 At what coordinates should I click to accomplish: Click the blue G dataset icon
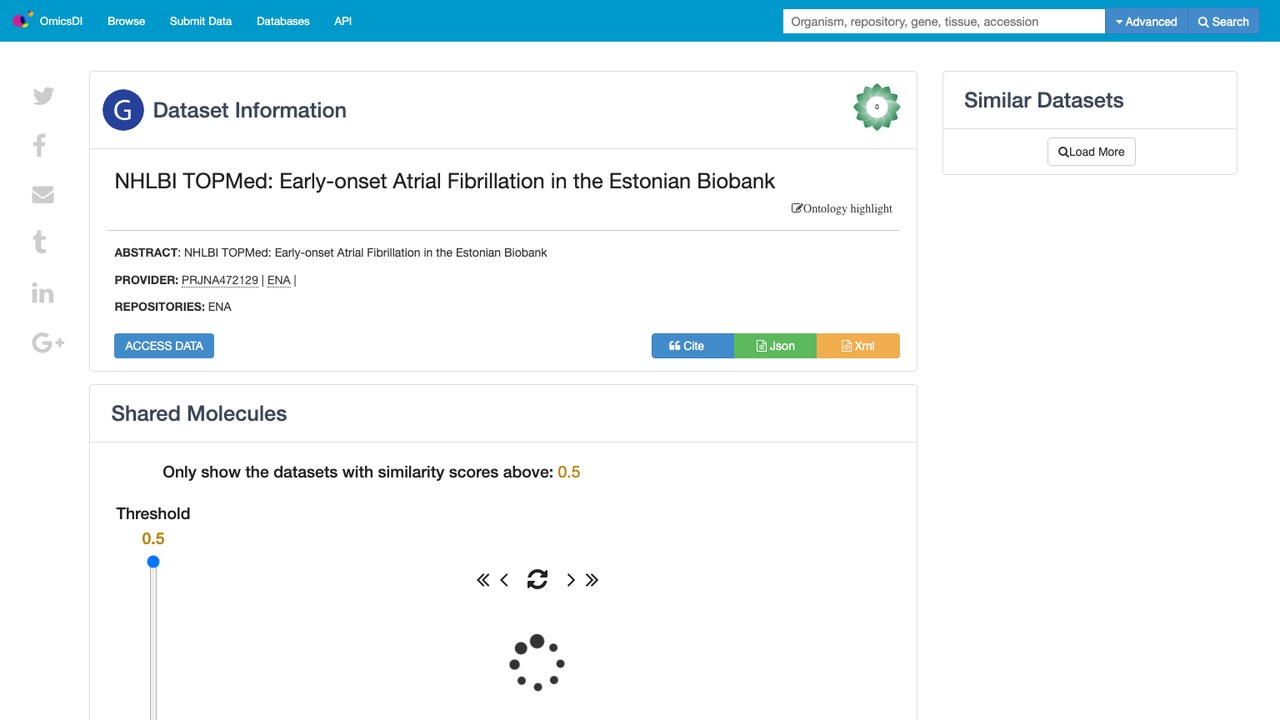point(123,110)
